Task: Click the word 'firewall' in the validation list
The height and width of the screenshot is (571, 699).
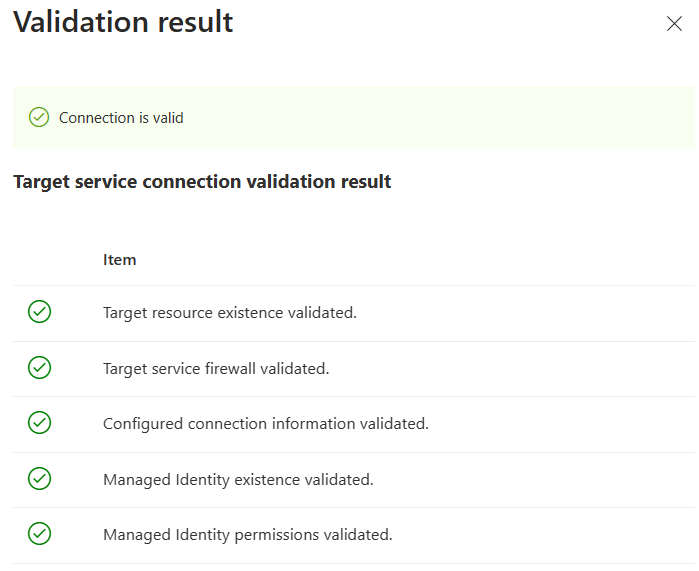Action: 229,369
